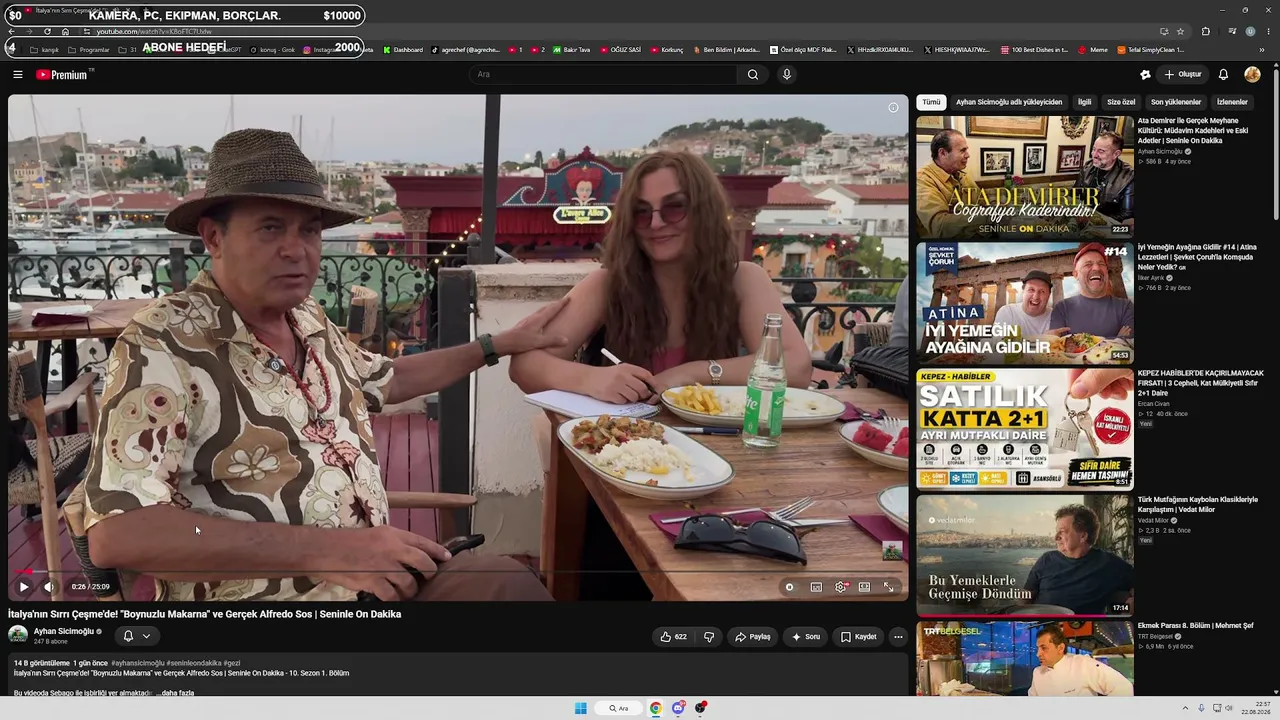1280x720 pixels.
Task: Click the search magnifier button
Action: [753, 74]
